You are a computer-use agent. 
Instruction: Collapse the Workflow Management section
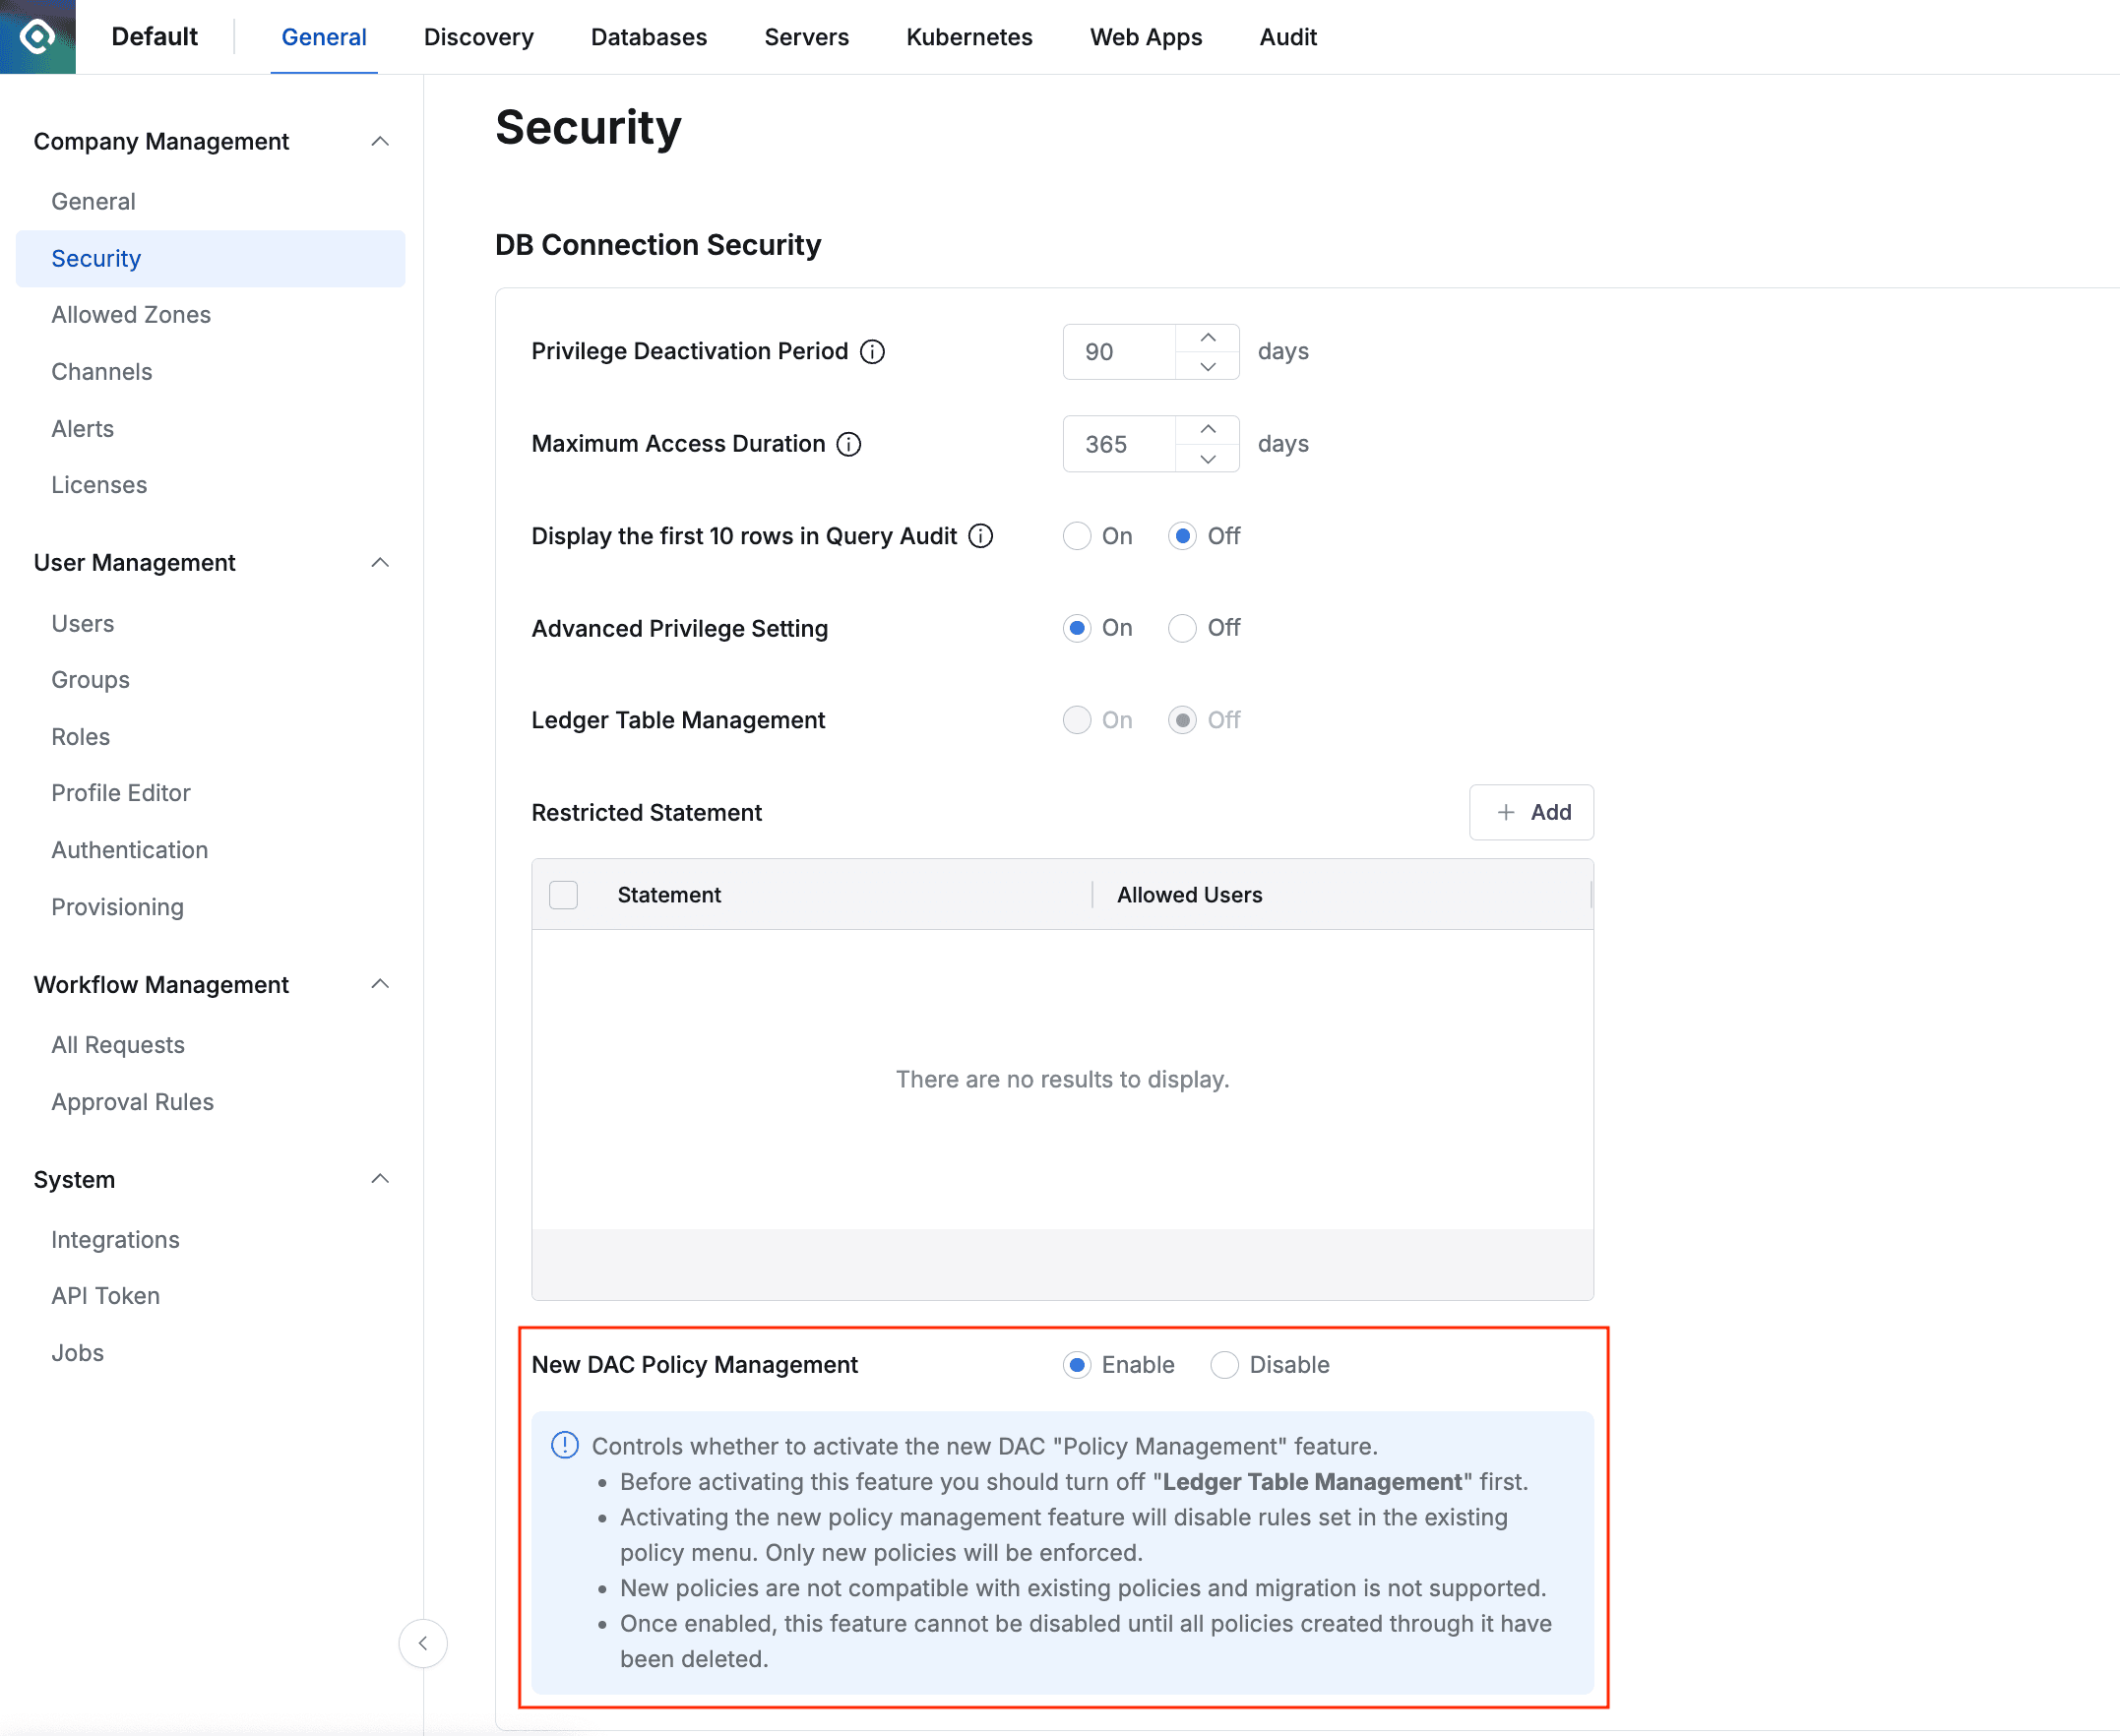point(380,983)
